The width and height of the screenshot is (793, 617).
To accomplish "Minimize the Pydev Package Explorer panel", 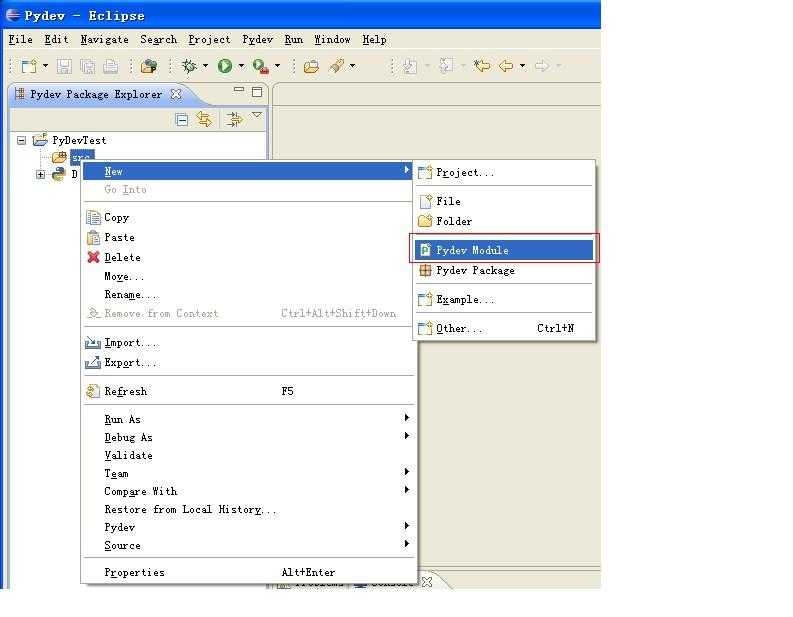I will 239,90.
